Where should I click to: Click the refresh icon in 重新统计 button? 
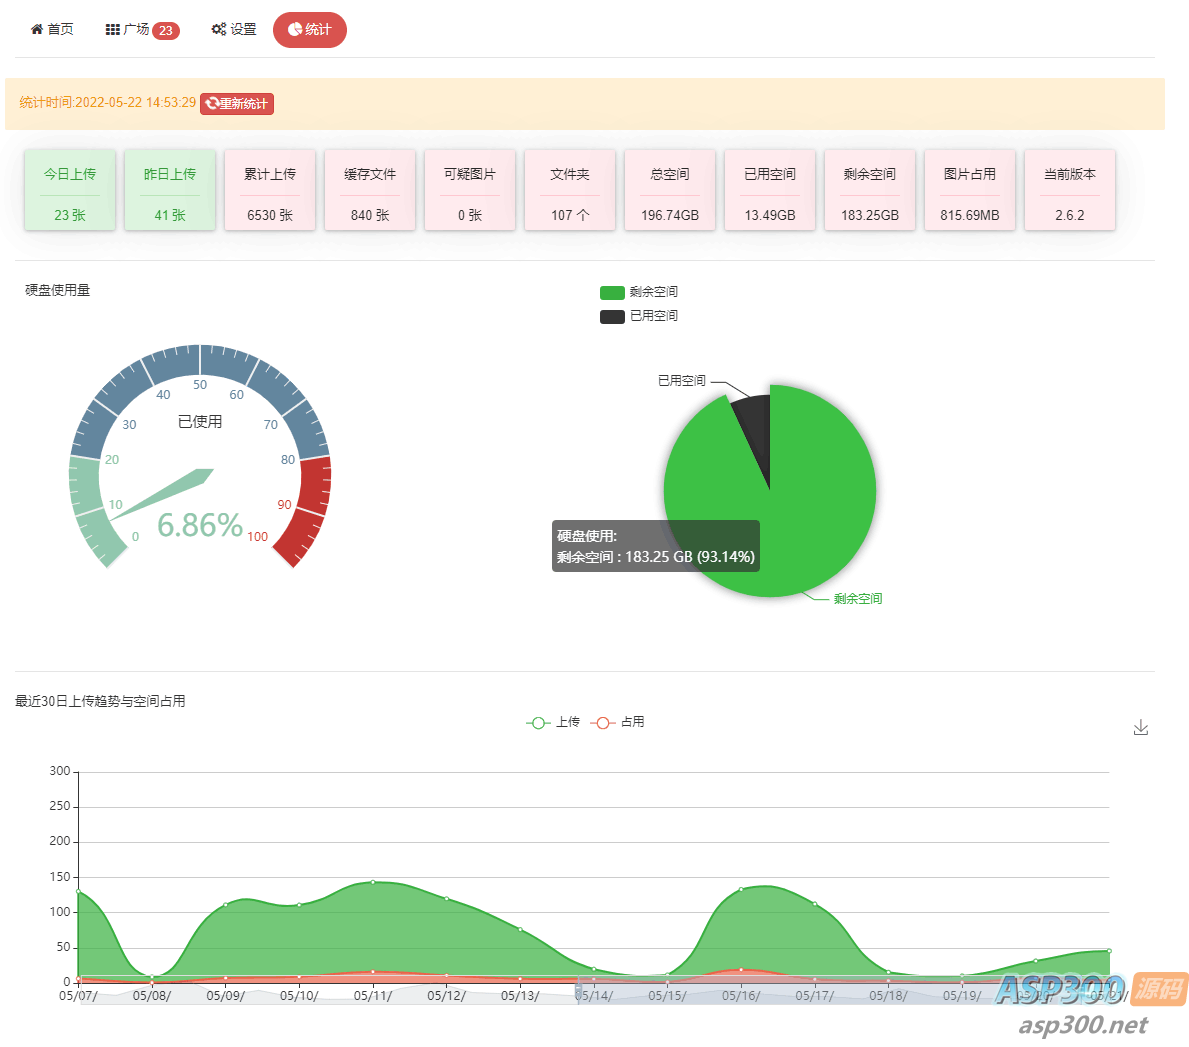212,104
